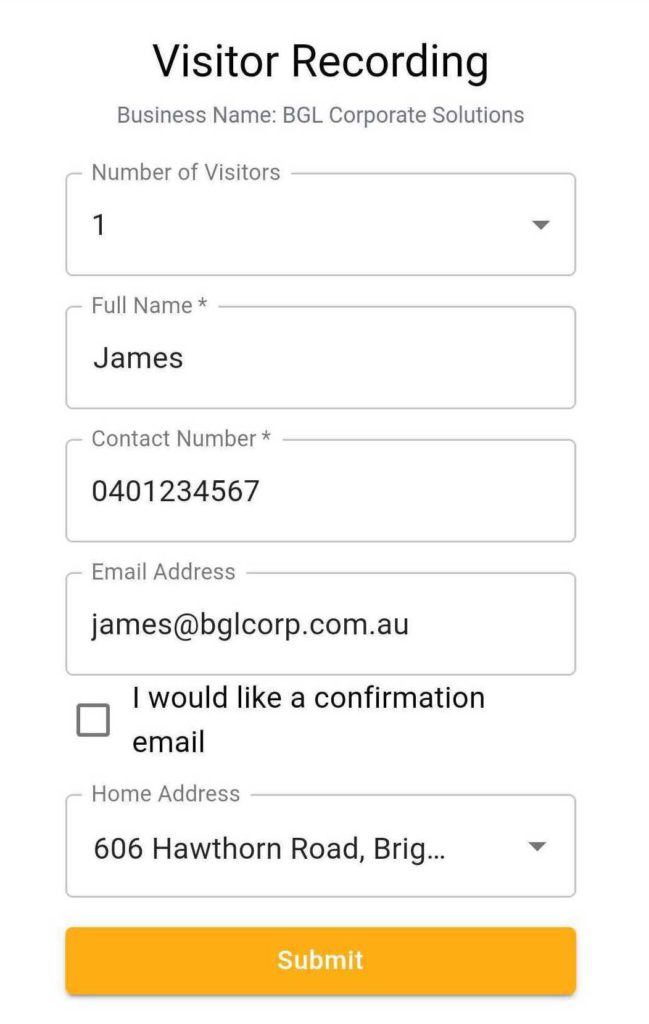649x1024 pixels.
Task: Click the 'Business Name: BGL Corporate Solutions' text
Action: 320,115
